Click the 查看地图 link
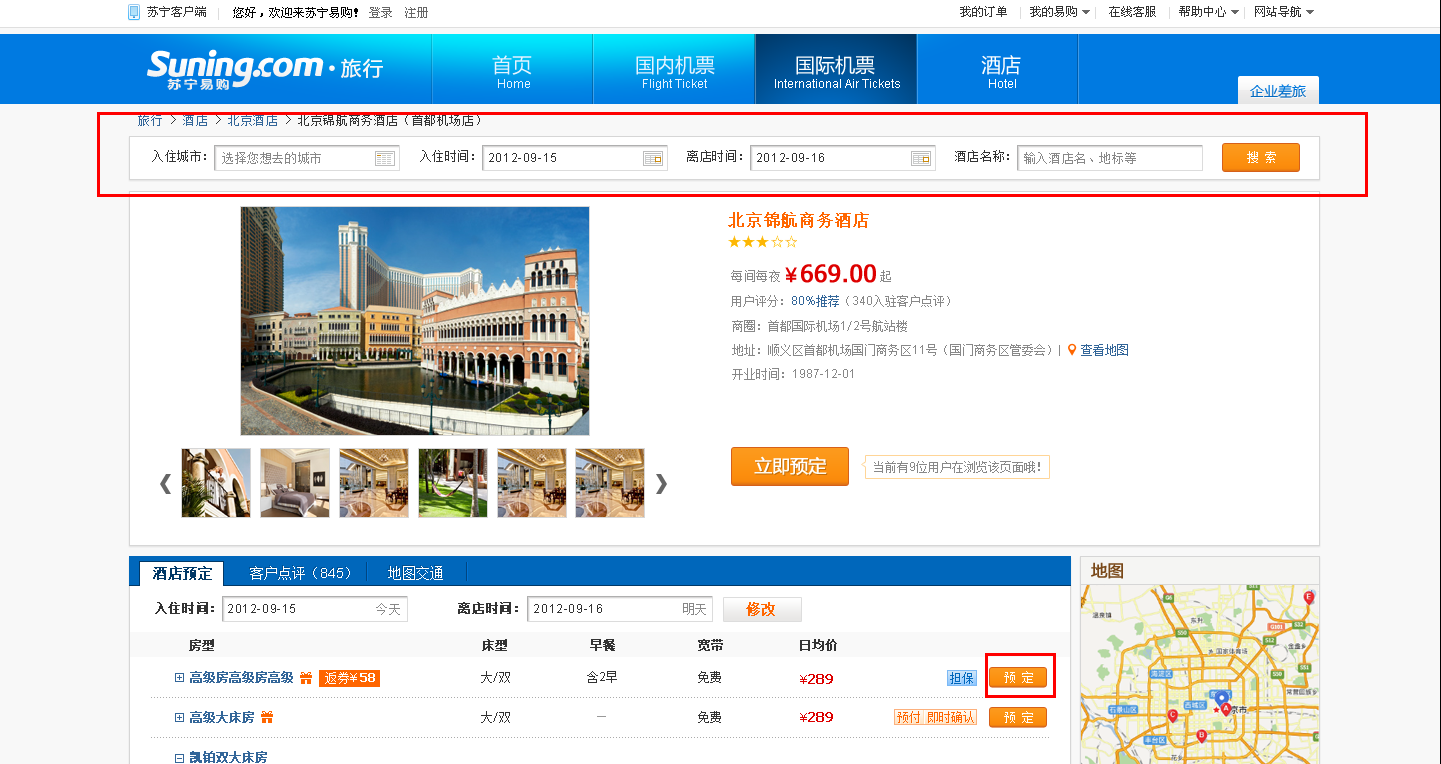The image size is (1441, 764). click(1104, 350)
